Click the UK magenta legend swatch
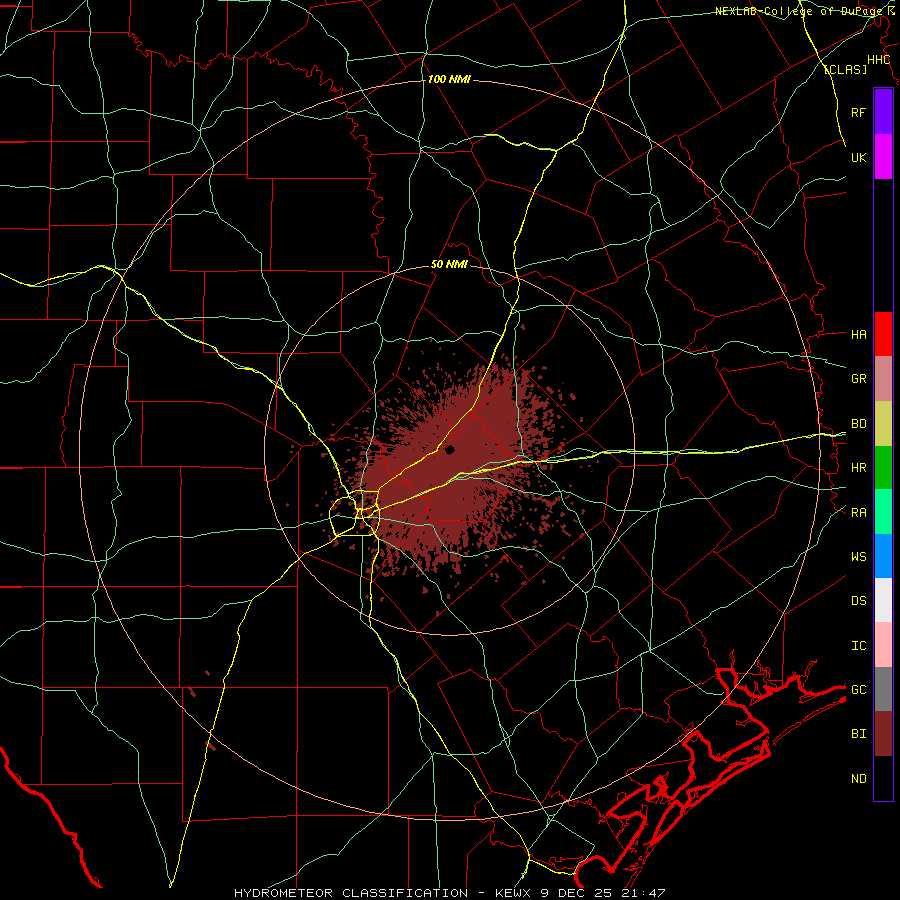 pyautogui.click(x=883, y=157)
